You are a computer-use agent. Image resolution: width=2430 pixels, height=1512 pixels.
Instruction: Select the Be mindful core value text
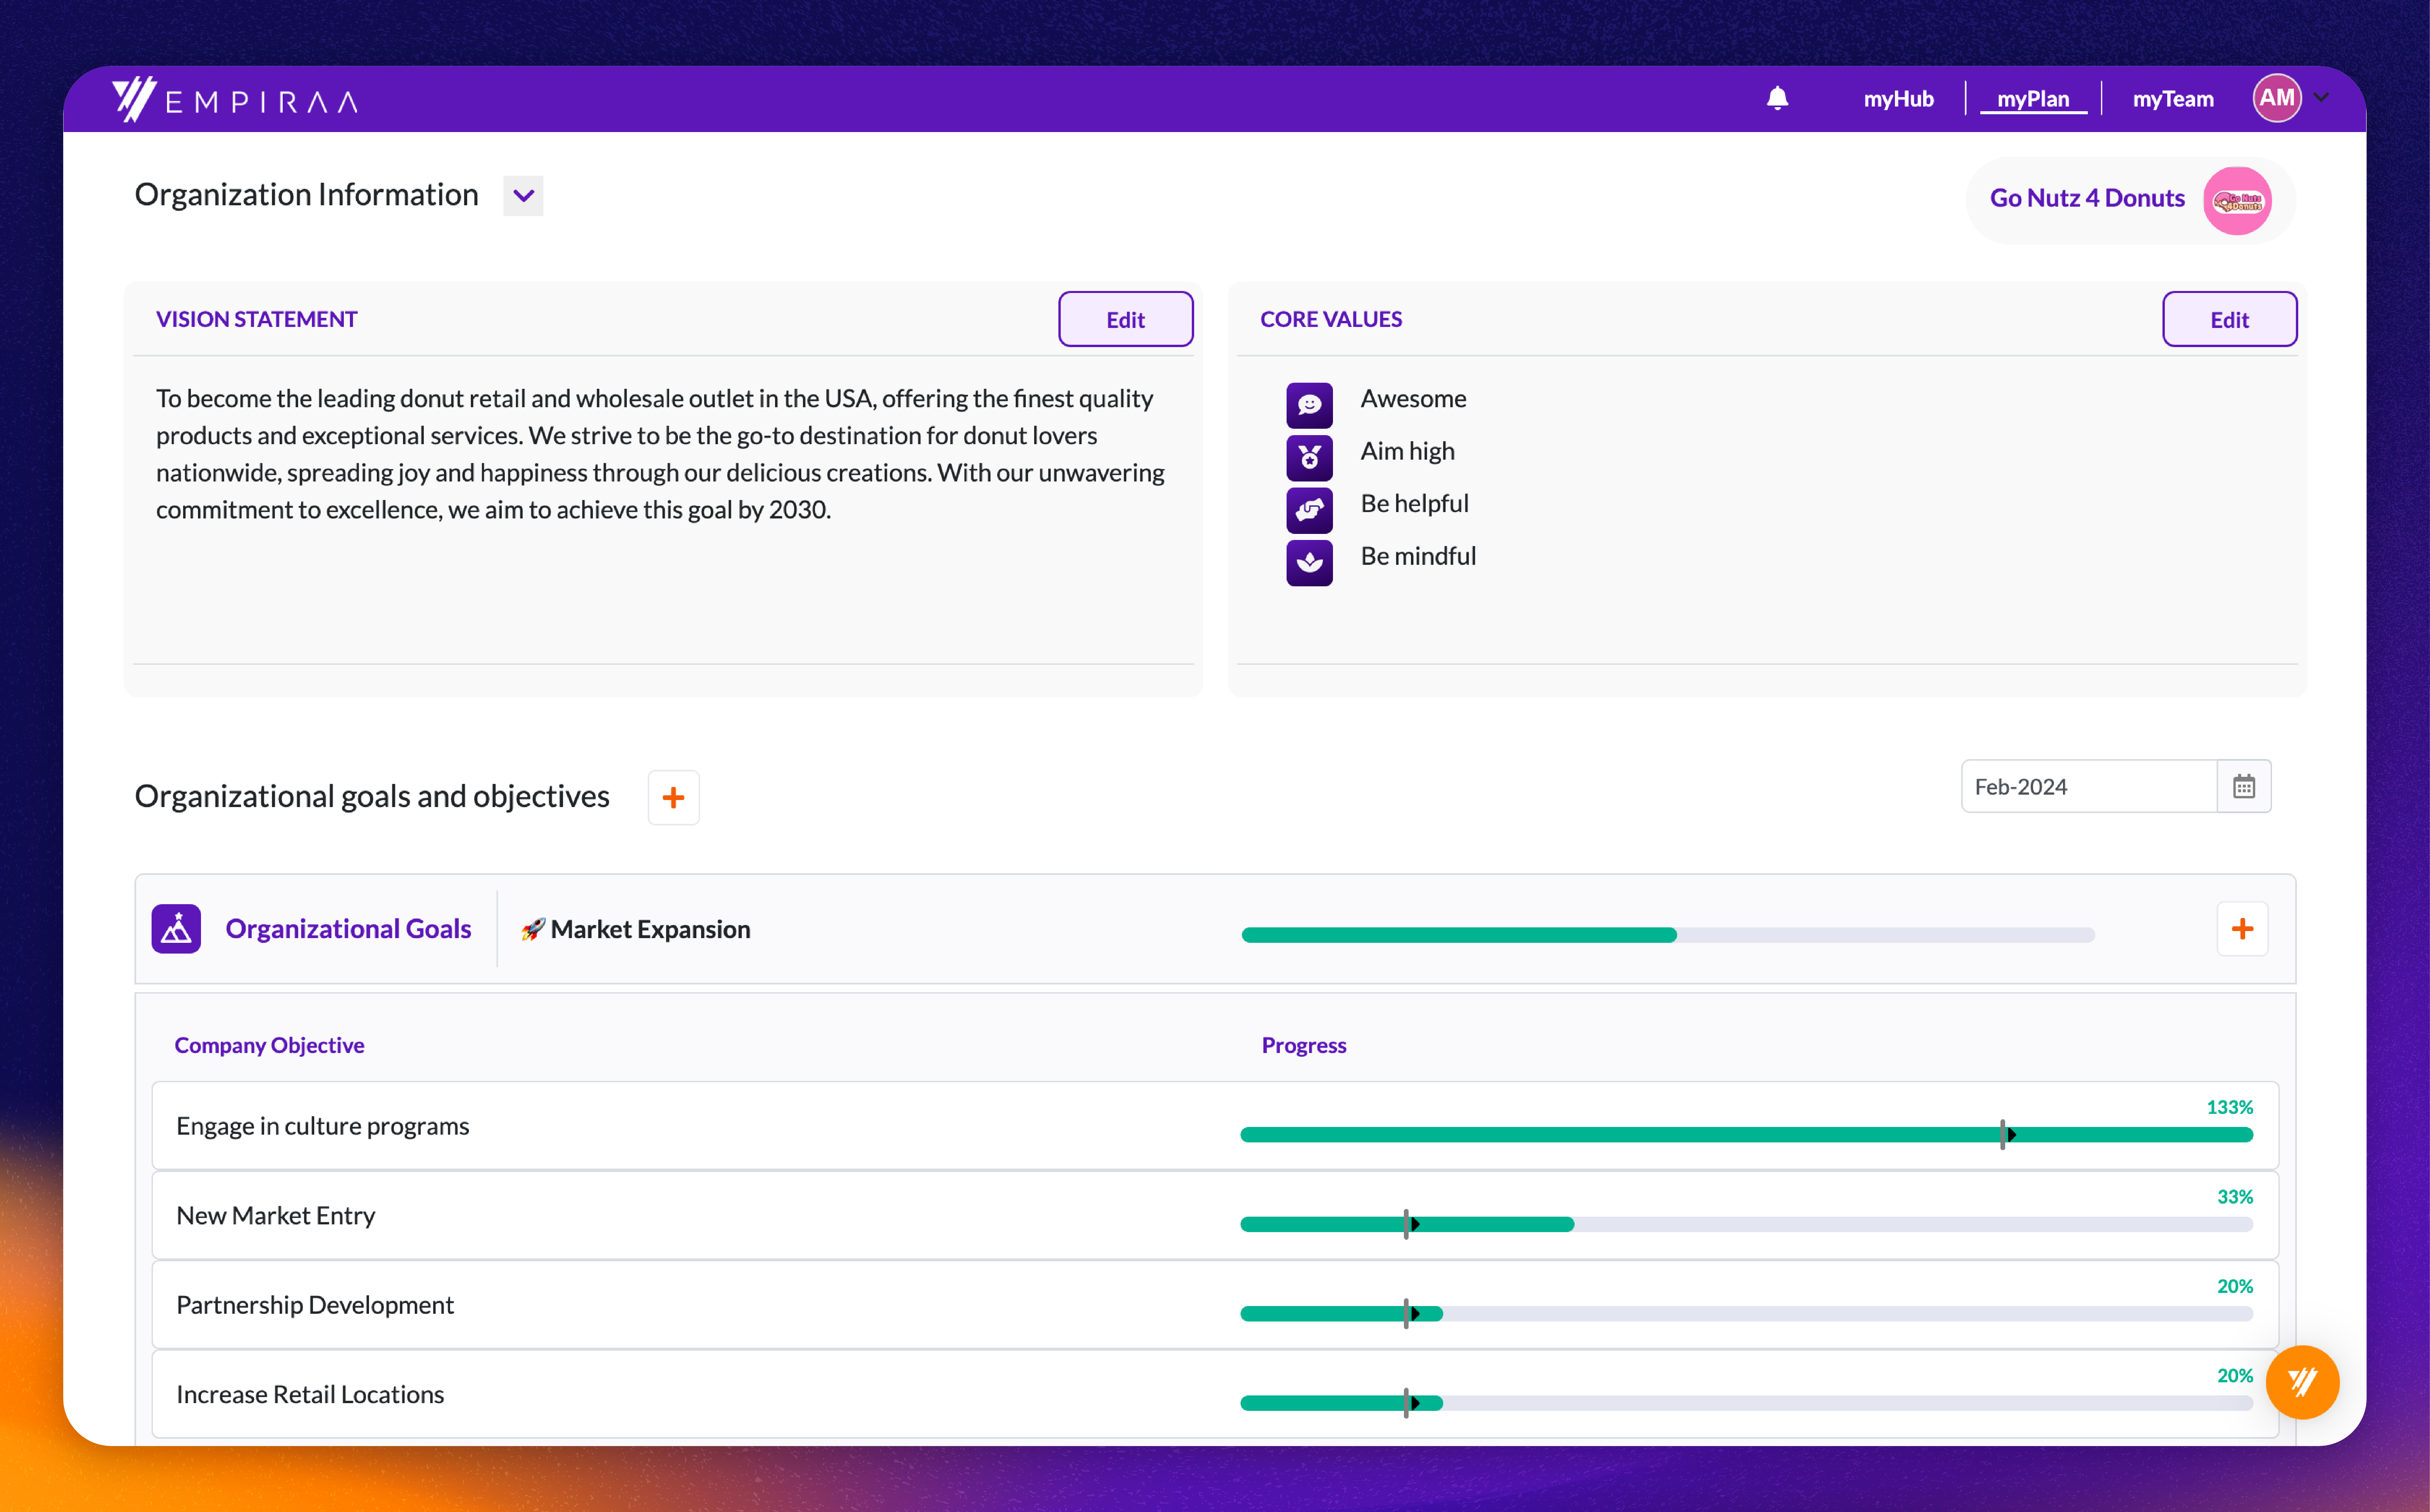tap(1418, 556)
